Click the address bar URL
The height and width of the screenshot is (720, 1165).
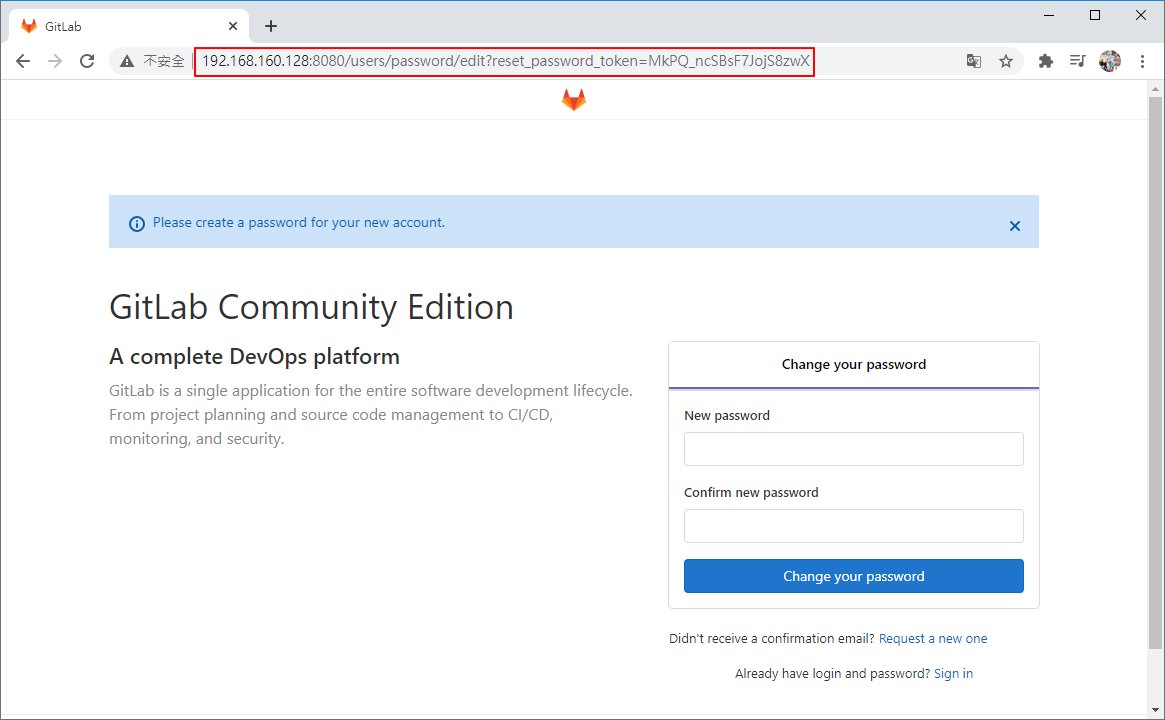pyautogui.click(x=504, y=61)
